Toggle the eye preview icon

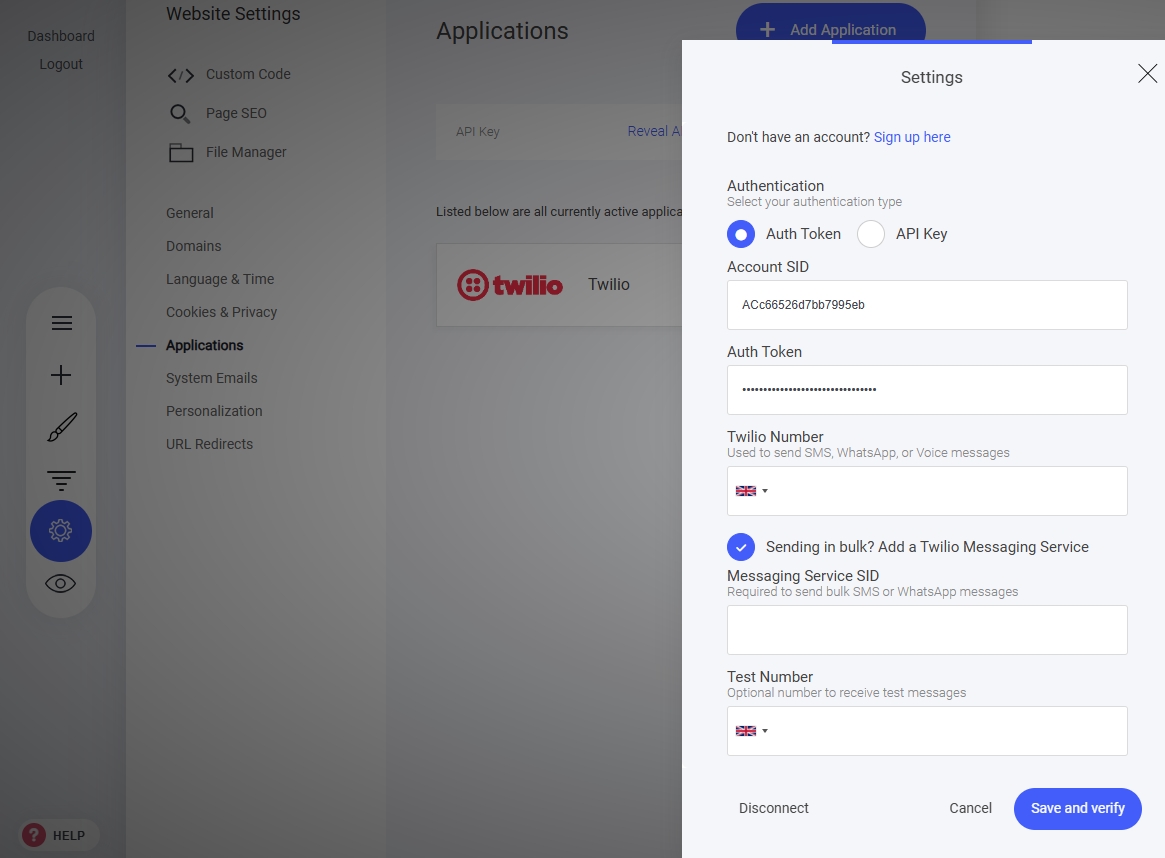coord(61,584)
